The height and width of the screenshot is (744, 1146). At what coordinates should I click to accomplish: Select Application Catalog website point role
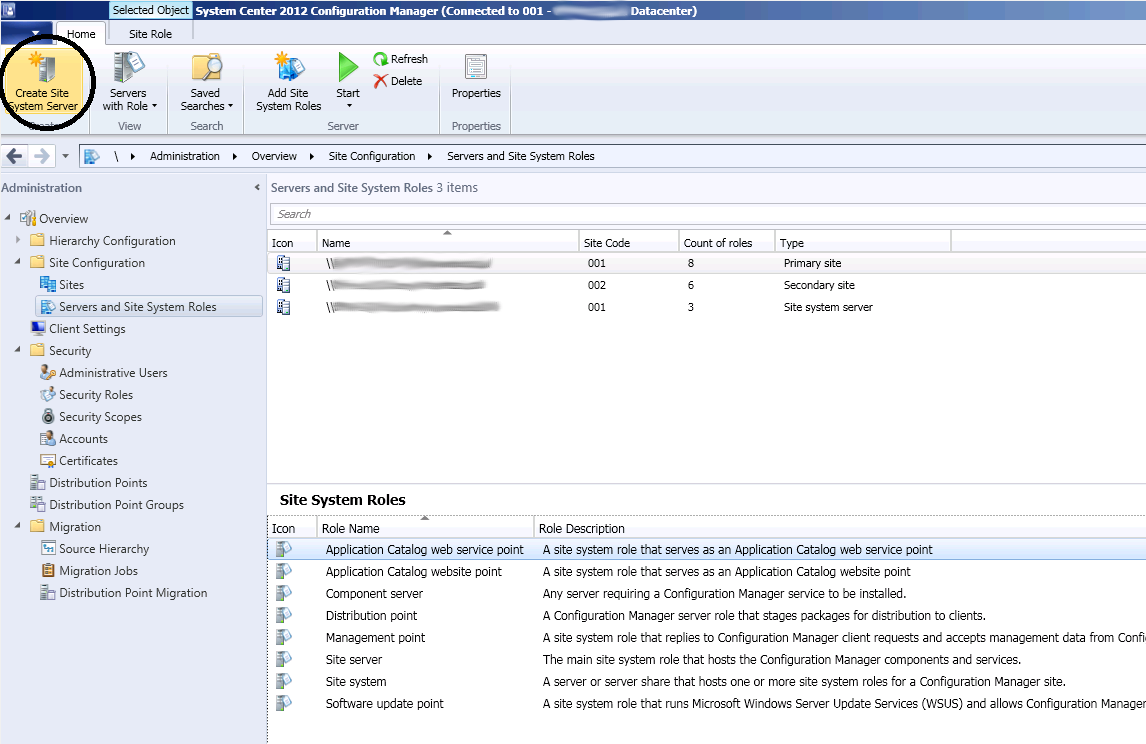click(x=707, y=572)
